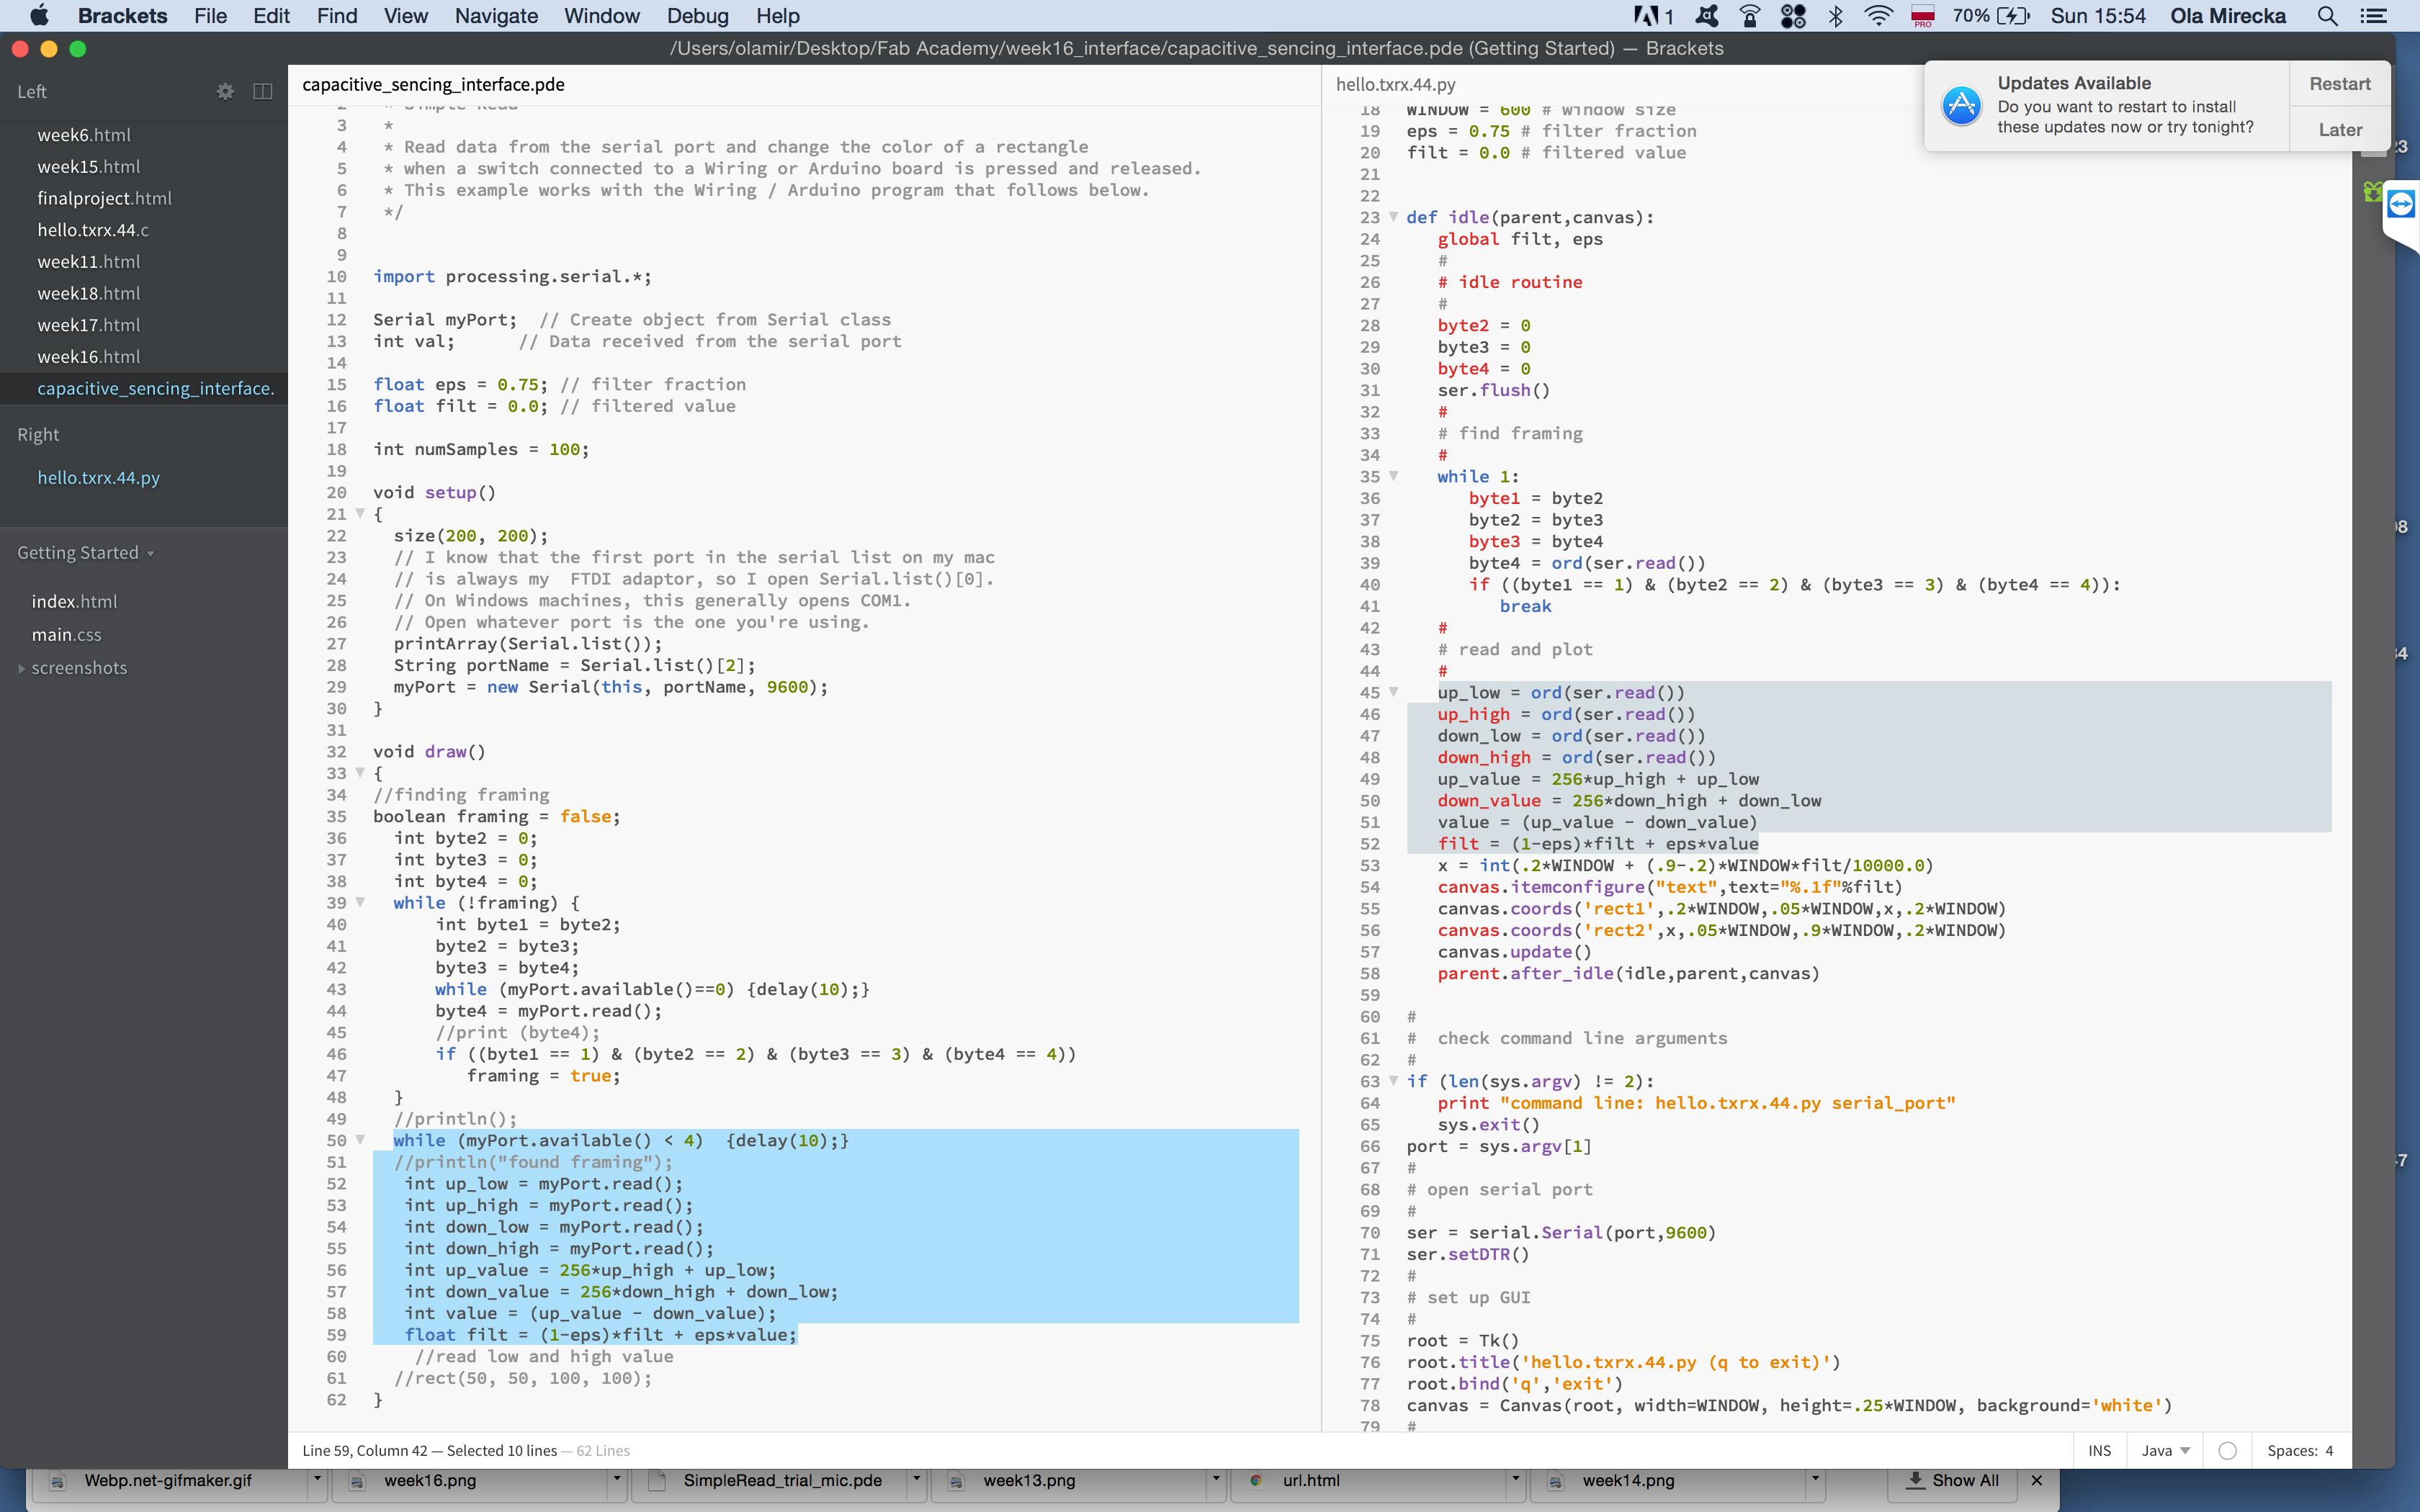
Task: Click Restart in updates notification
Action: pyautogui.click(x=2339, y=84)
